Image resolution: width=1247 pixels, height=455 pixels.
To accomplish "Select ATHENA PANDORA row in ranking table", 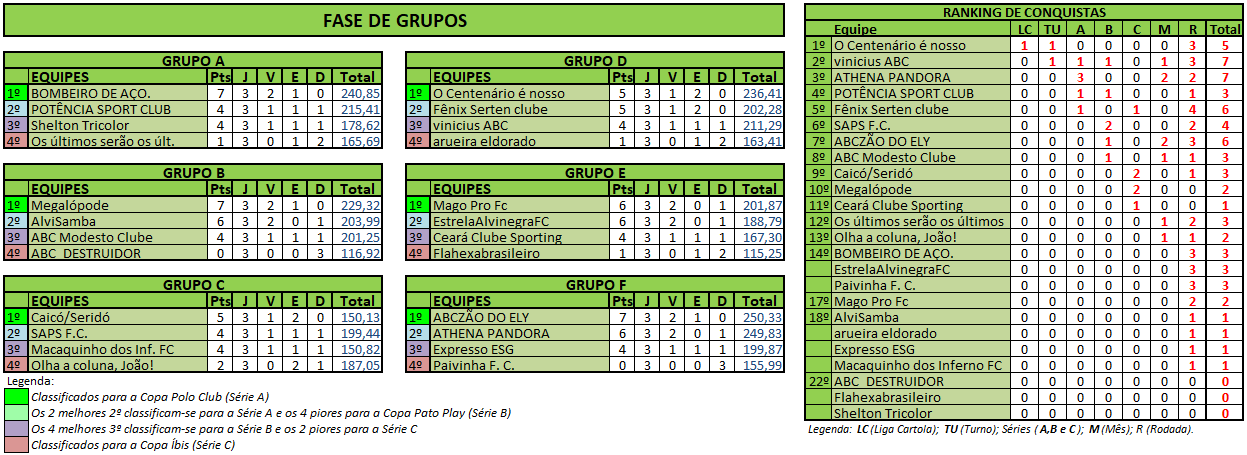I will point(1024,77).
